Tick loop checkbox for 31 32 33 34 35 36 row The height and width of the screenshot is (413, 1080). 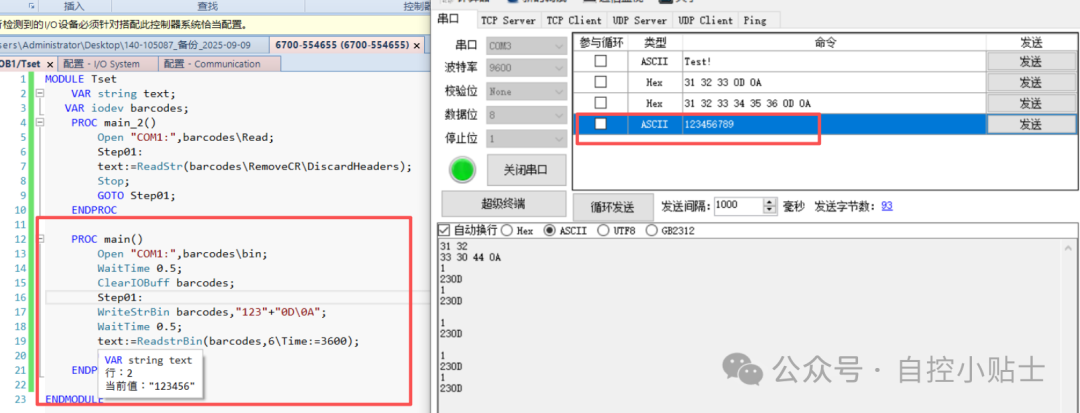601,103
